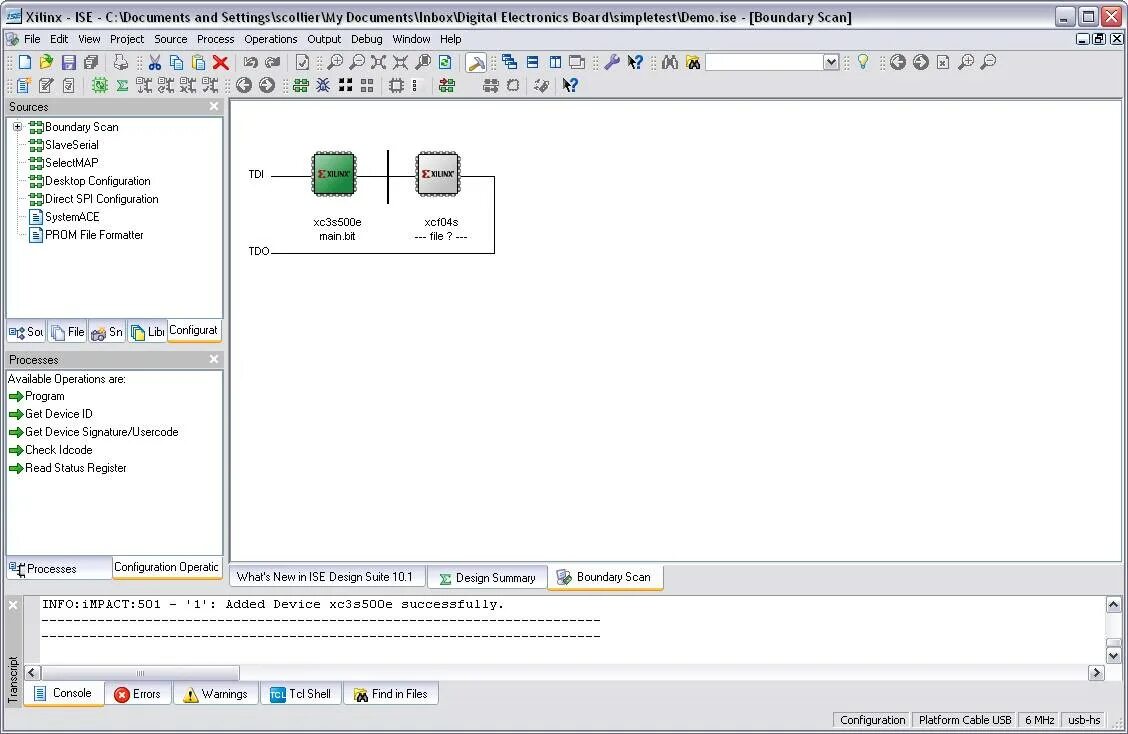Open the Errors transcript tab

click(137, 694)
